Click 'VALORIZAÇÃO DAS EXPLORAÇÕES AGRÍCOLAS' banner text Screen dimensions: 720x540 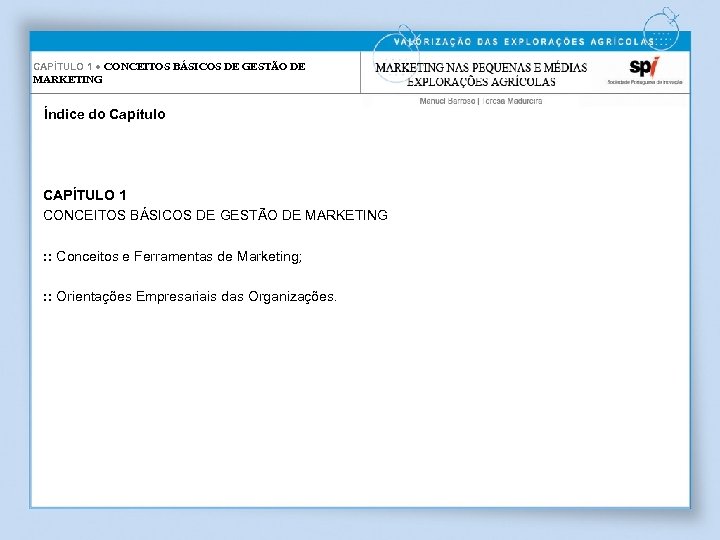click(x=524, y=42)
